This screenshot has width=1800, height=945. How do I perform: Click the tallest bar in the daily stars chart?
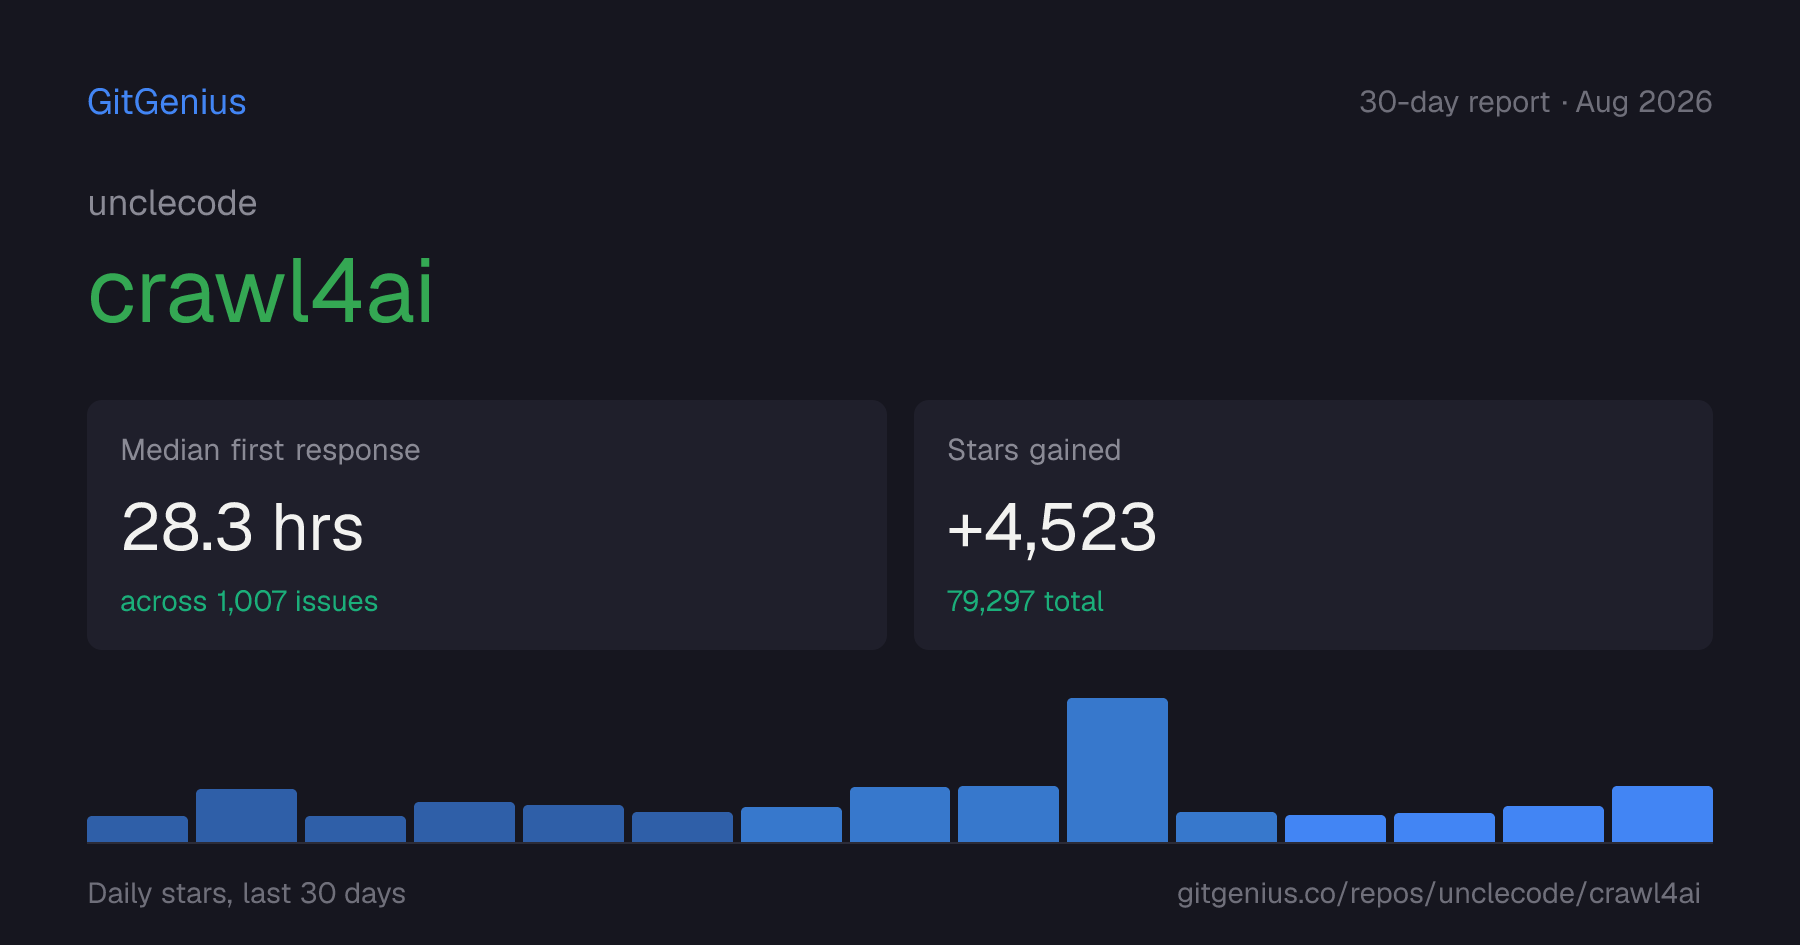[1117, 770]
